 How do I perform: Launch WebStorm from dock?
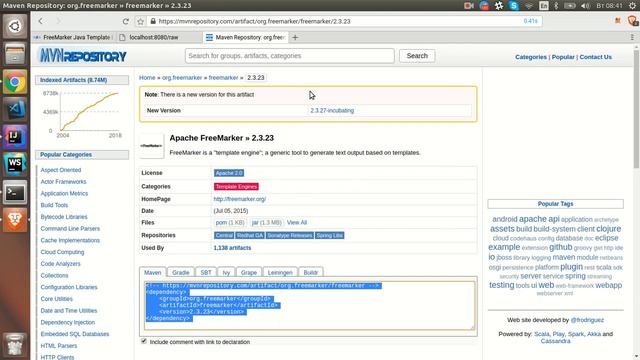15,164
